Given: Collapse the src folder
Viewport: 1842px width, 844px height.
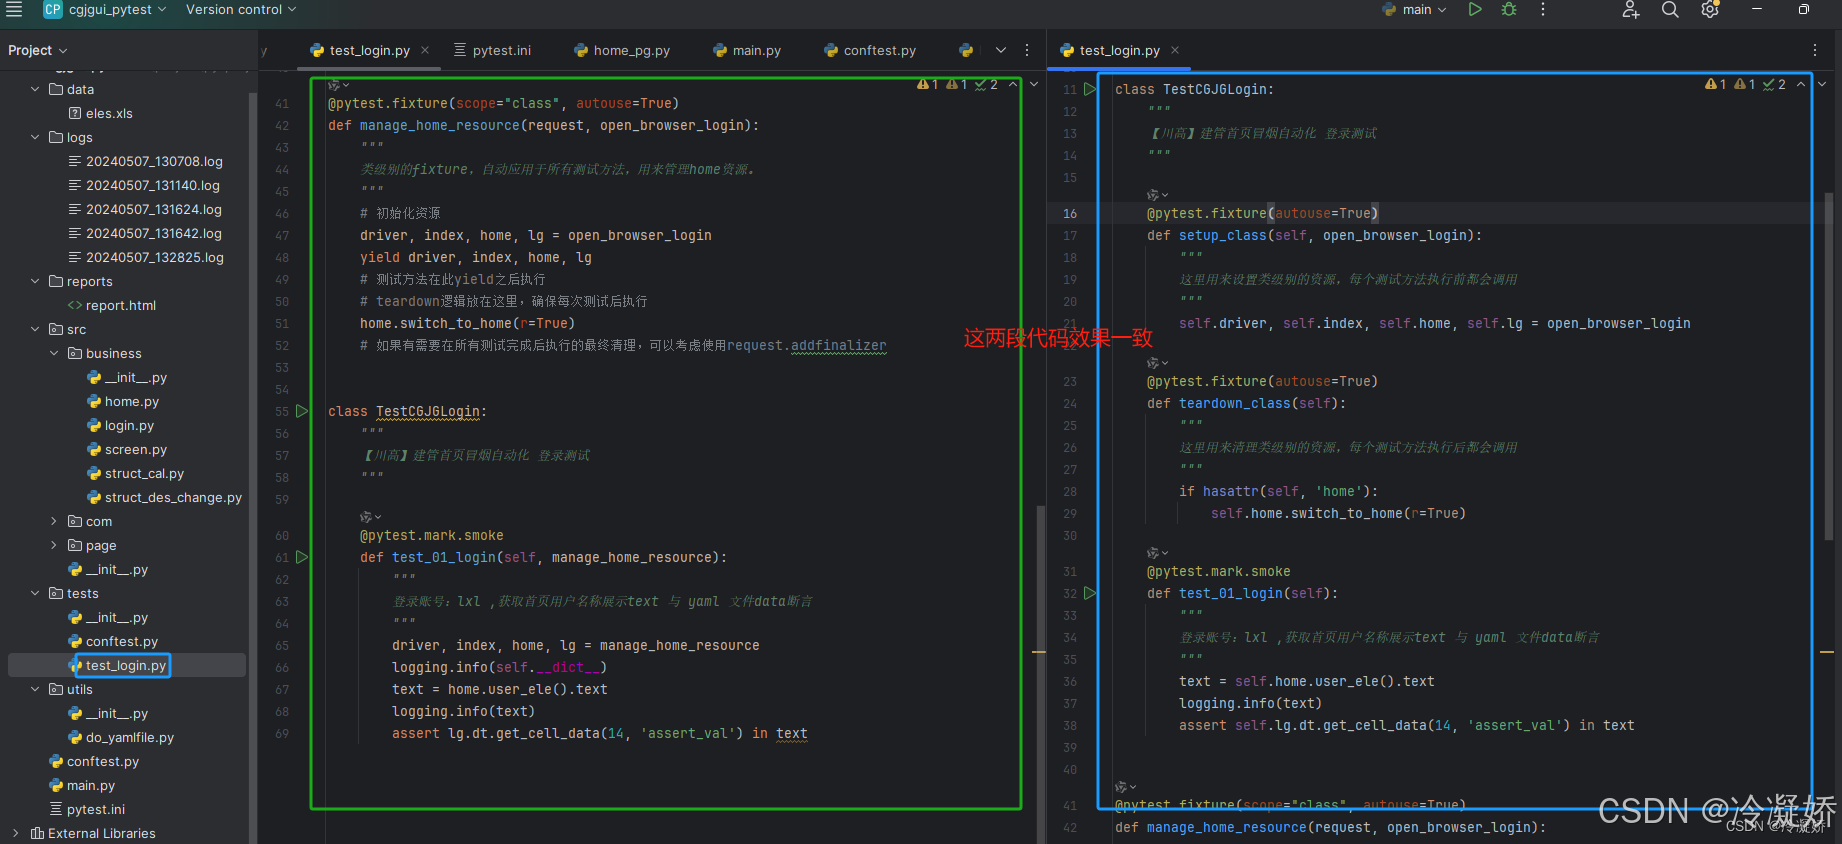Looking at the screenshot, I should pyautogui.click(x=35, y=329).
